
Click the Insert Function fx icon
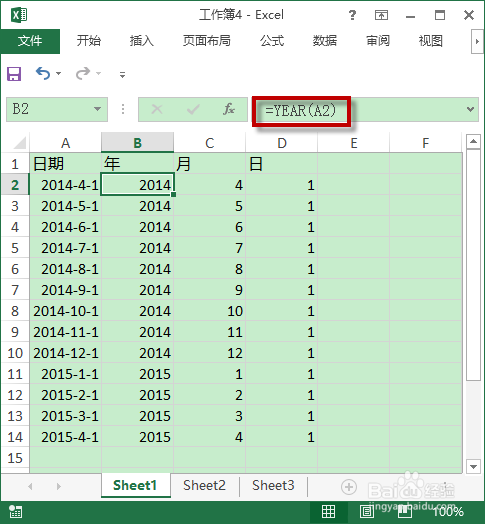click(x=229, y=109)
